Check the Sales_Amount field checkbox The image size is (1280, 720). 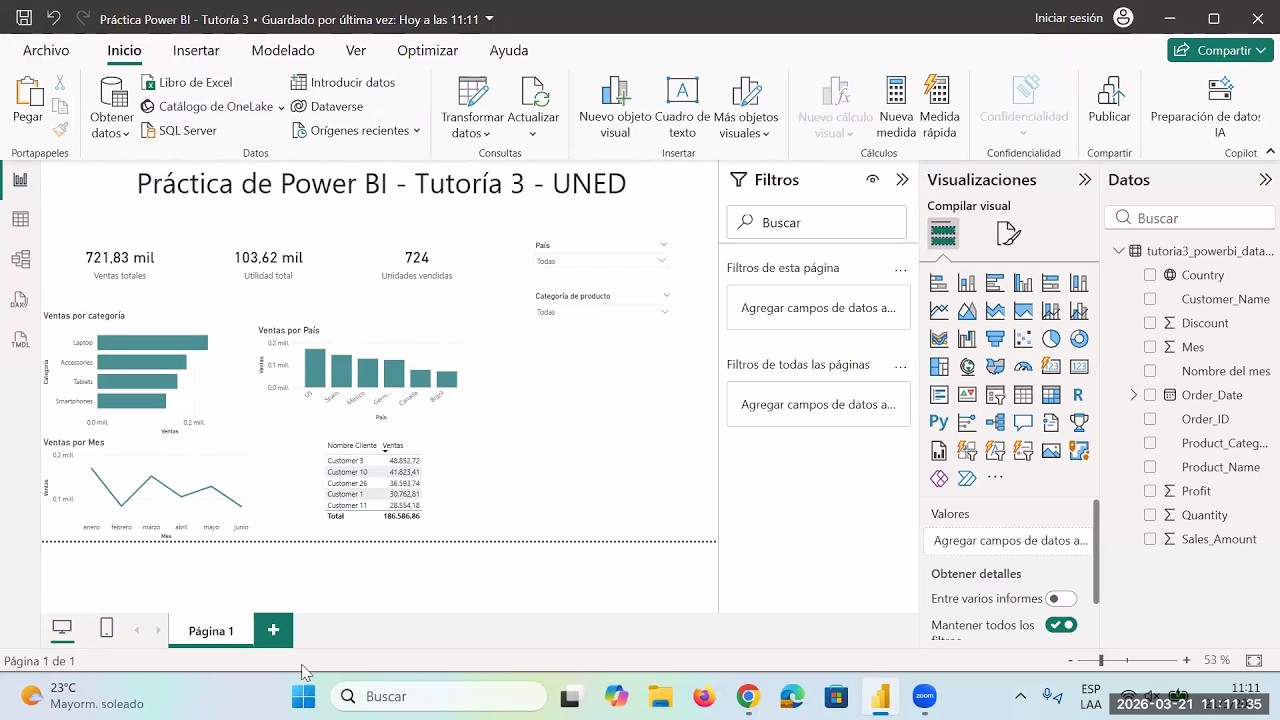coord(1150,539)
